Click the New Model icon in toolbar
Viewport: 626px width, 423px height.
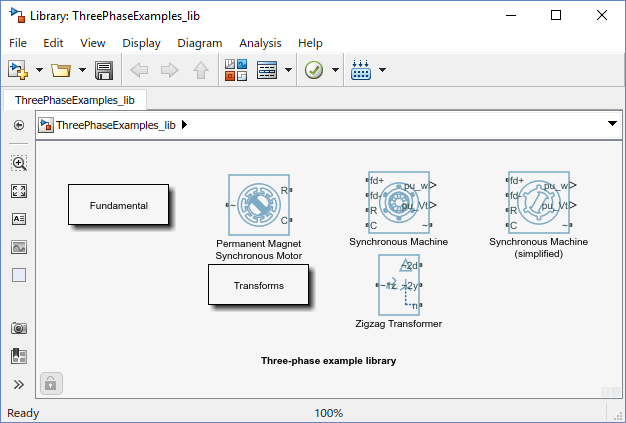tap(18, 70)
